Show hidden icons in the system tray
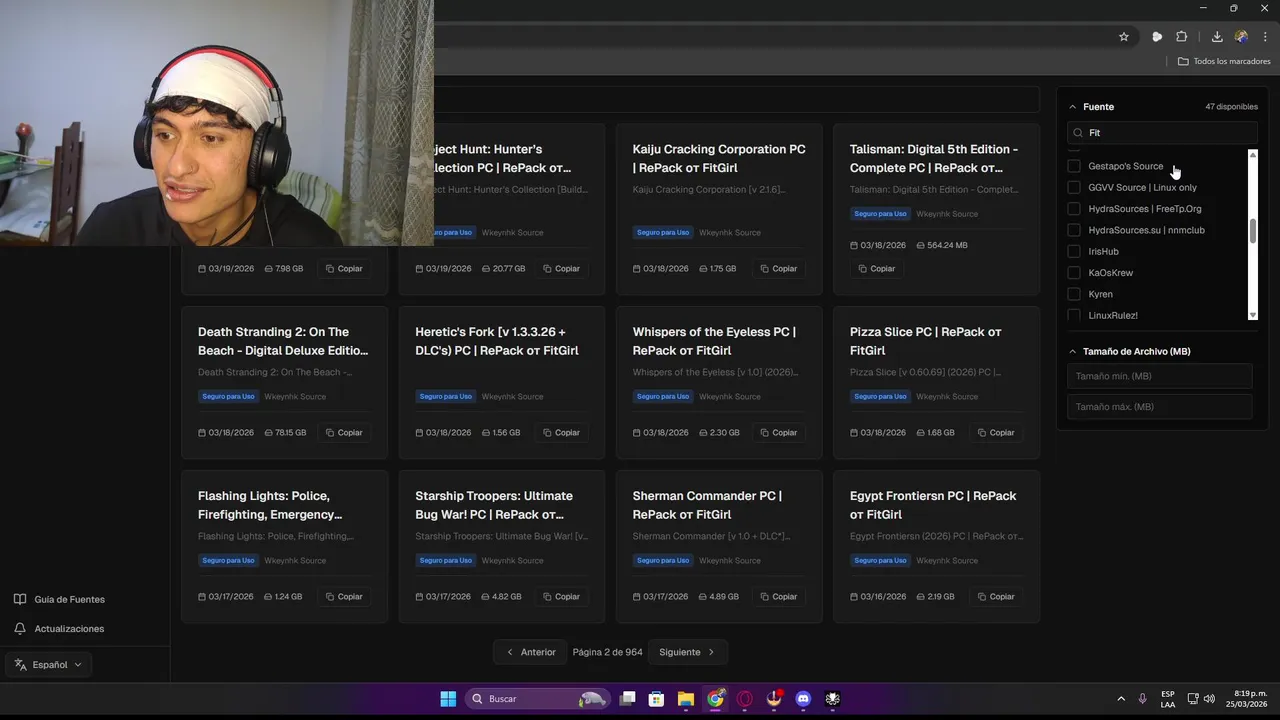This screenshot has width=1280, height=720. (1120, 699)
